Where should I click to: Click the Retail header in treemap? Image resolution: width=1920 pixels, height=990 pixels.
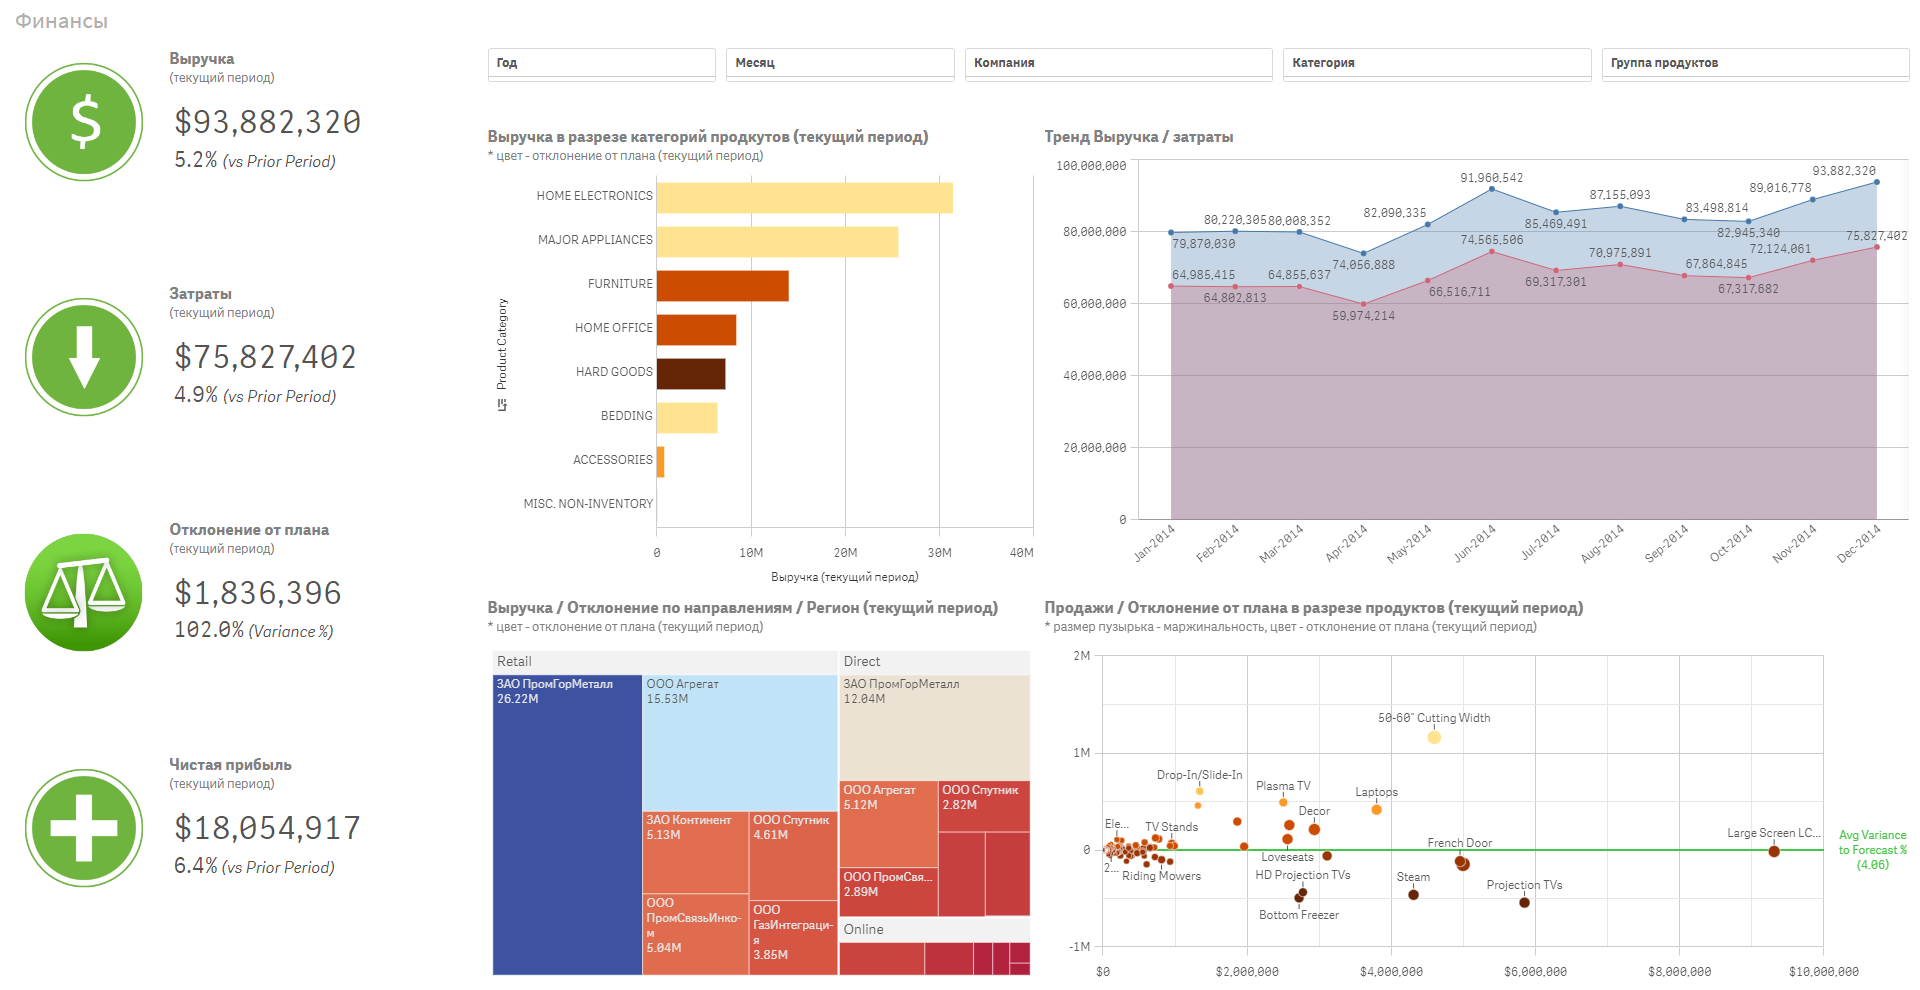click(665, 662)
